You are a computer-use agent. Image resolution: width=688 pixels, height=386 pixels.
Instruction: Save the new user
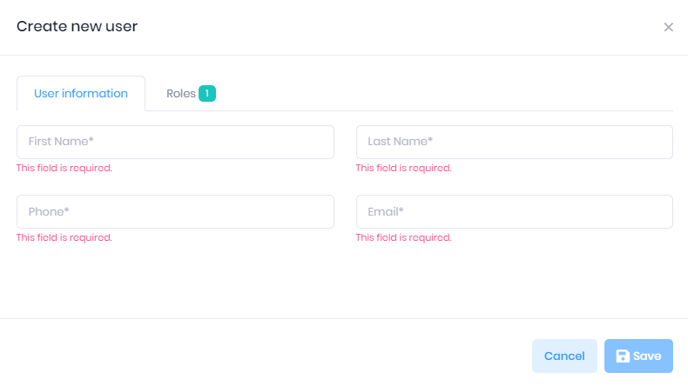coord(638,356)
